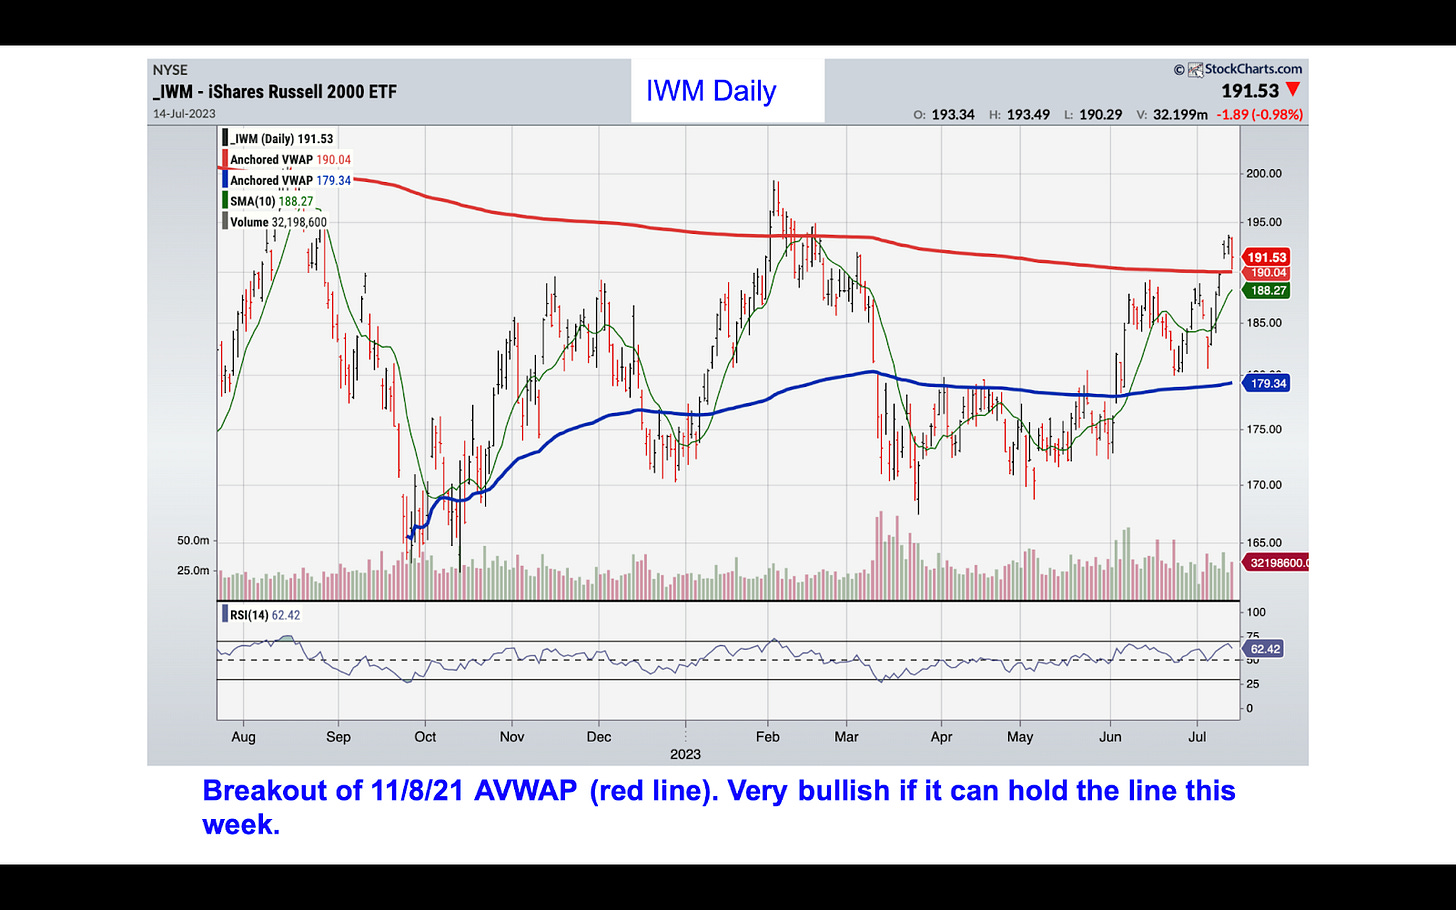Click the open value 193.34
1456x910 pixels.
coord(953,115)
